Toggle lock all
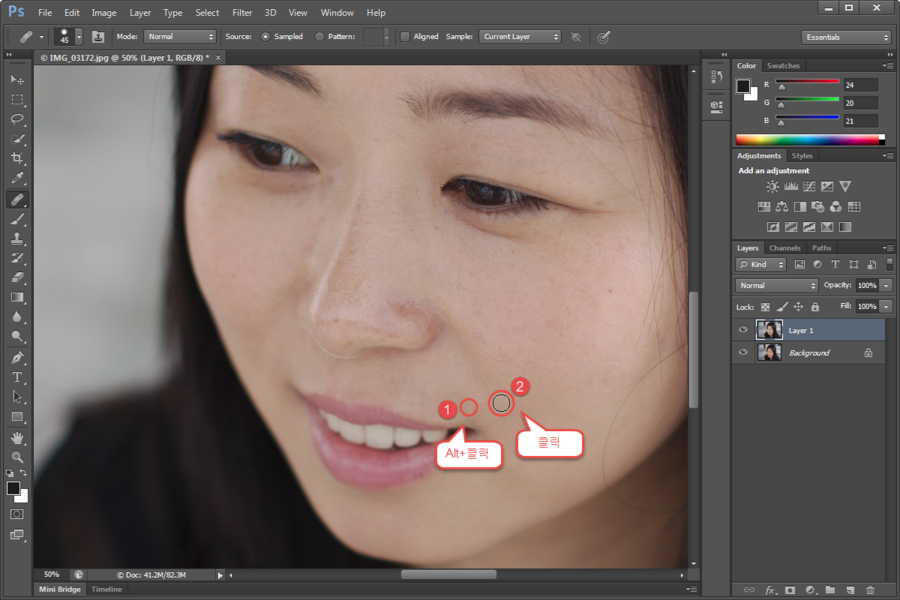Screen dimensions: 900x600 (815, 307)
